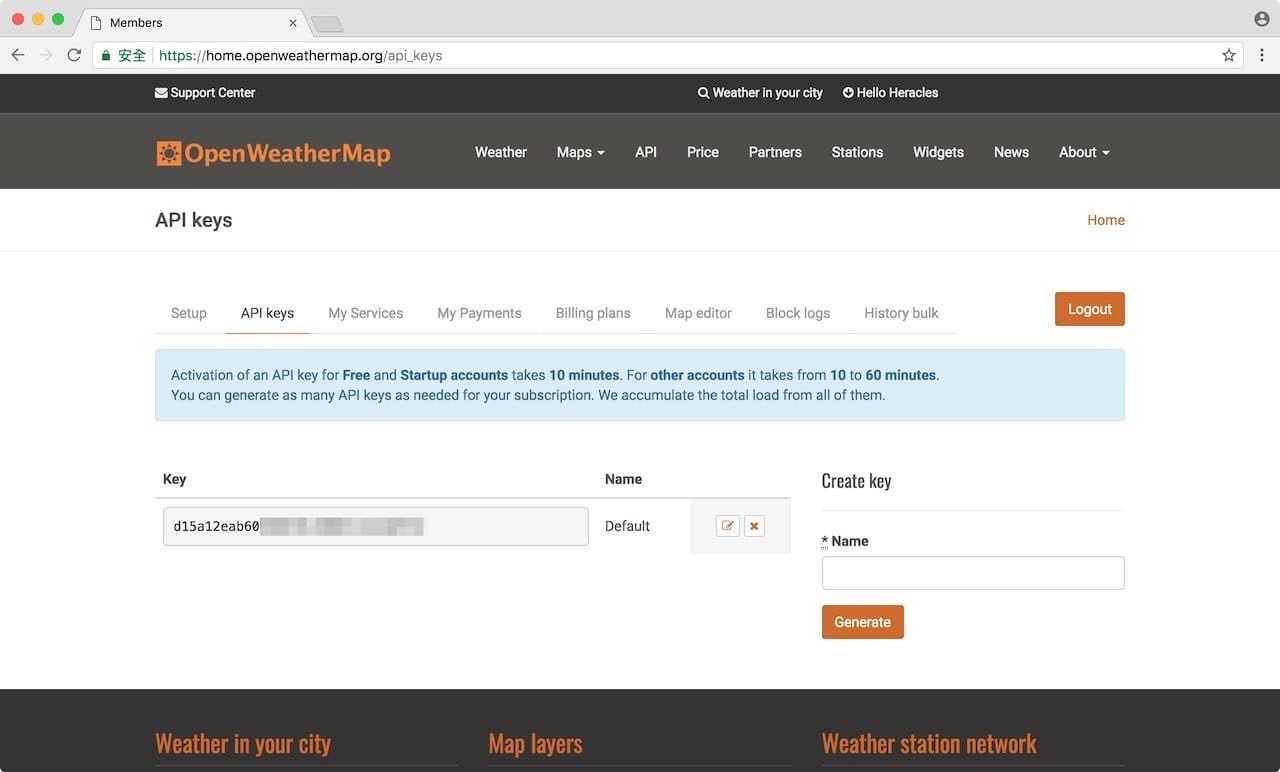Expand the Maps dropdown menu
The width and height of the screenshot is (1280, 772).
(x=580, y=152)
